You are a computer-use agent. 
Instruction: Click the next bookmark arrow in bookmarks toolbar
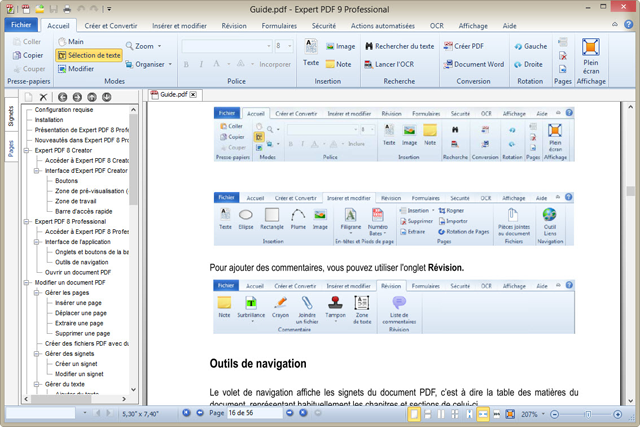77,97
